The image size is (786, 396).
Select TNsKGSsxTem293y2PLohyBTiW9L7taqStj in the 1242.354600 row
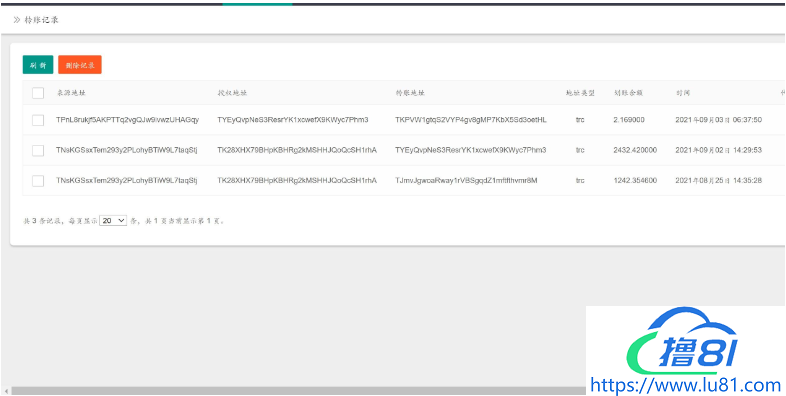click(127, 180)
